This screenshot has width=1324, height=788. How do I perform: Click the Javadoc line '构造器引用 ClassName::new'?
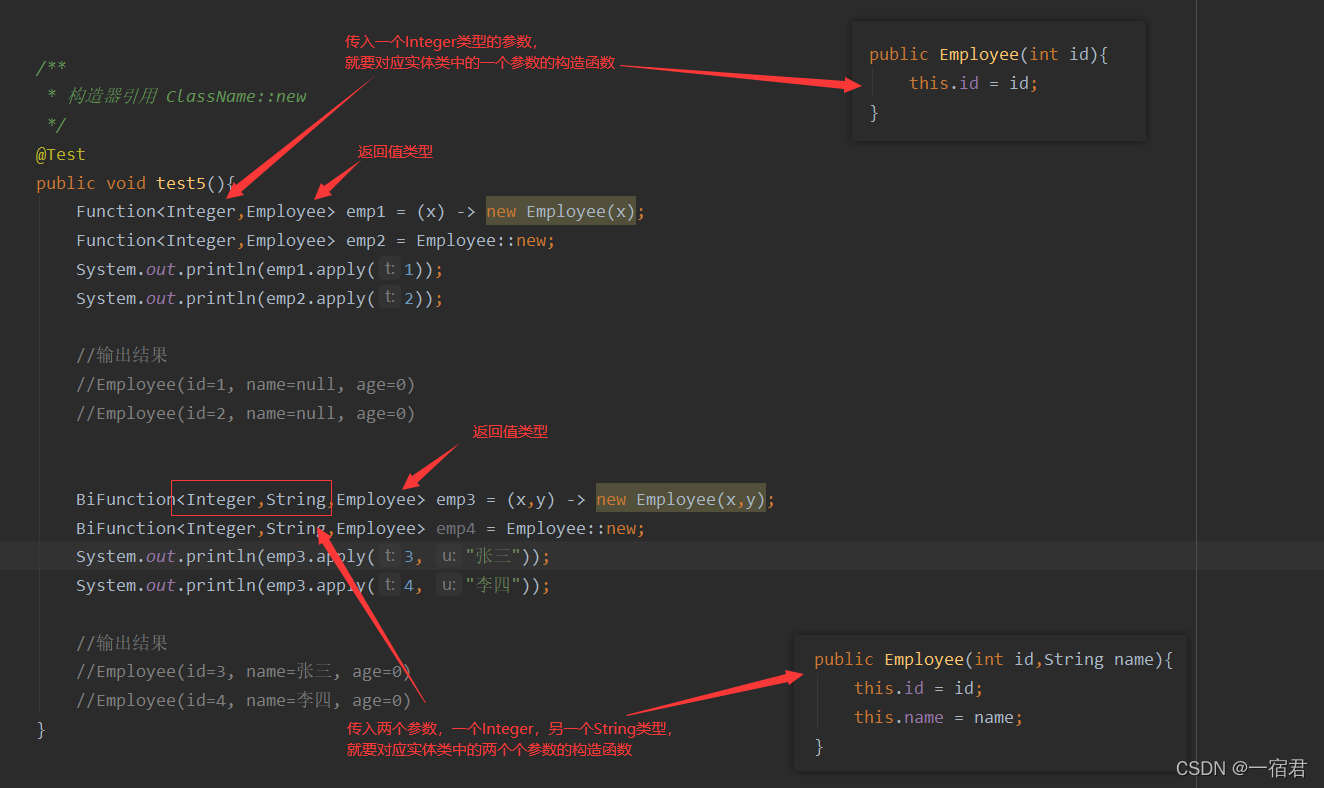[186, 96]
